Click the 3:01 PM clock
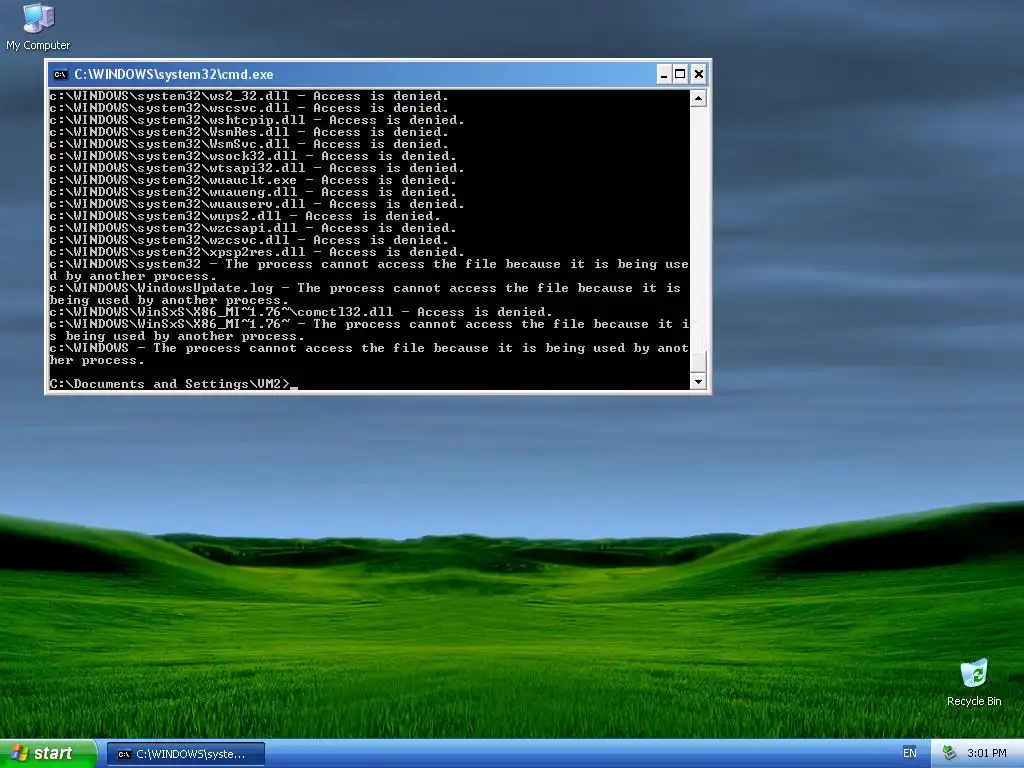 tap(986, 753)
